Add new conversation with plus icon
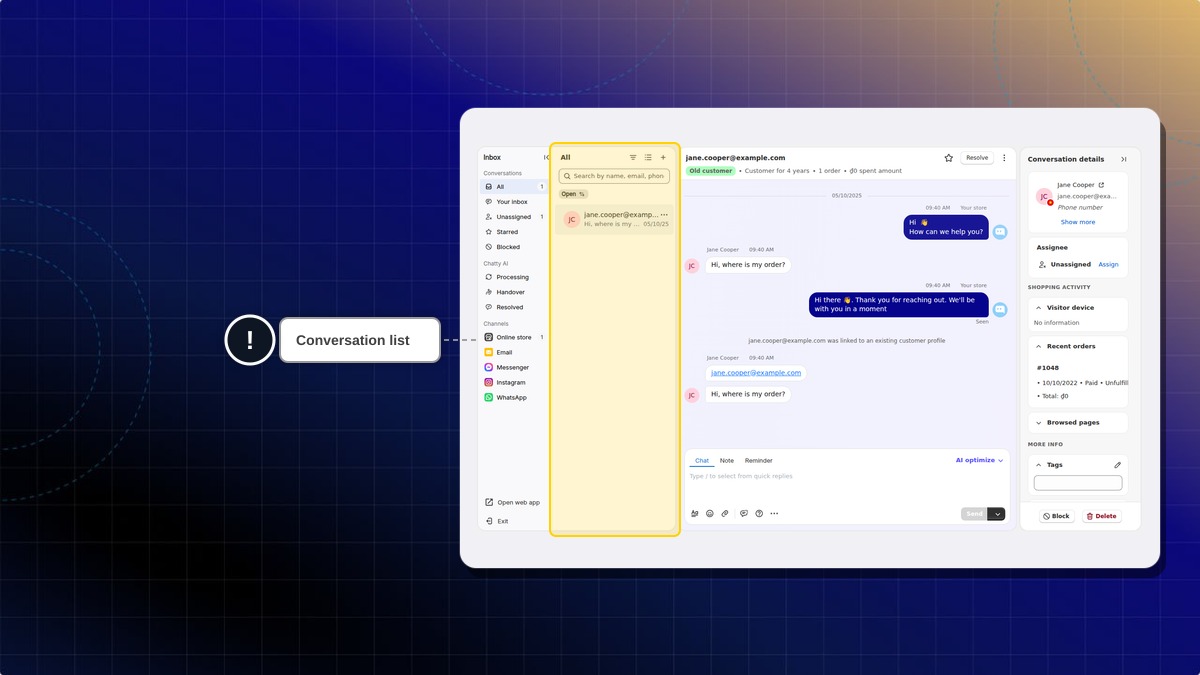Viewport: 1200px width, 675px height. [x=663, y=157]
